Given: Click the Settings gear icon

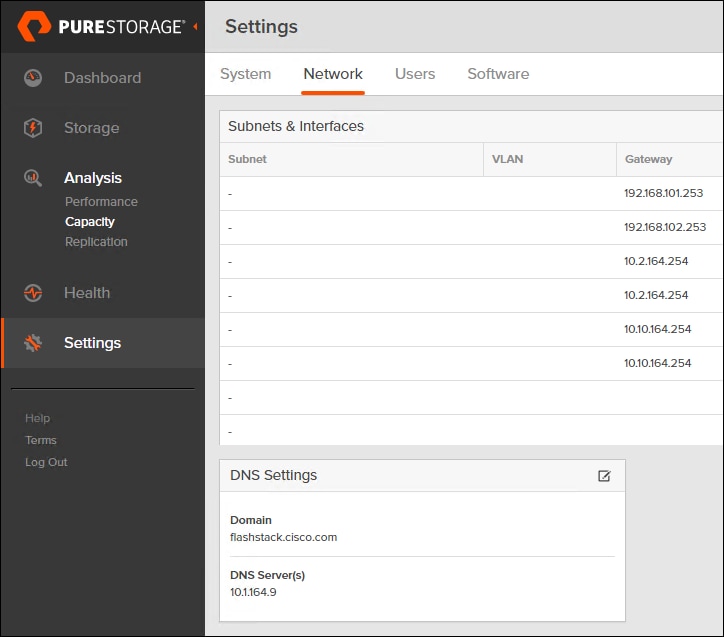Looking at the screenshot, I should pos(33,343).
